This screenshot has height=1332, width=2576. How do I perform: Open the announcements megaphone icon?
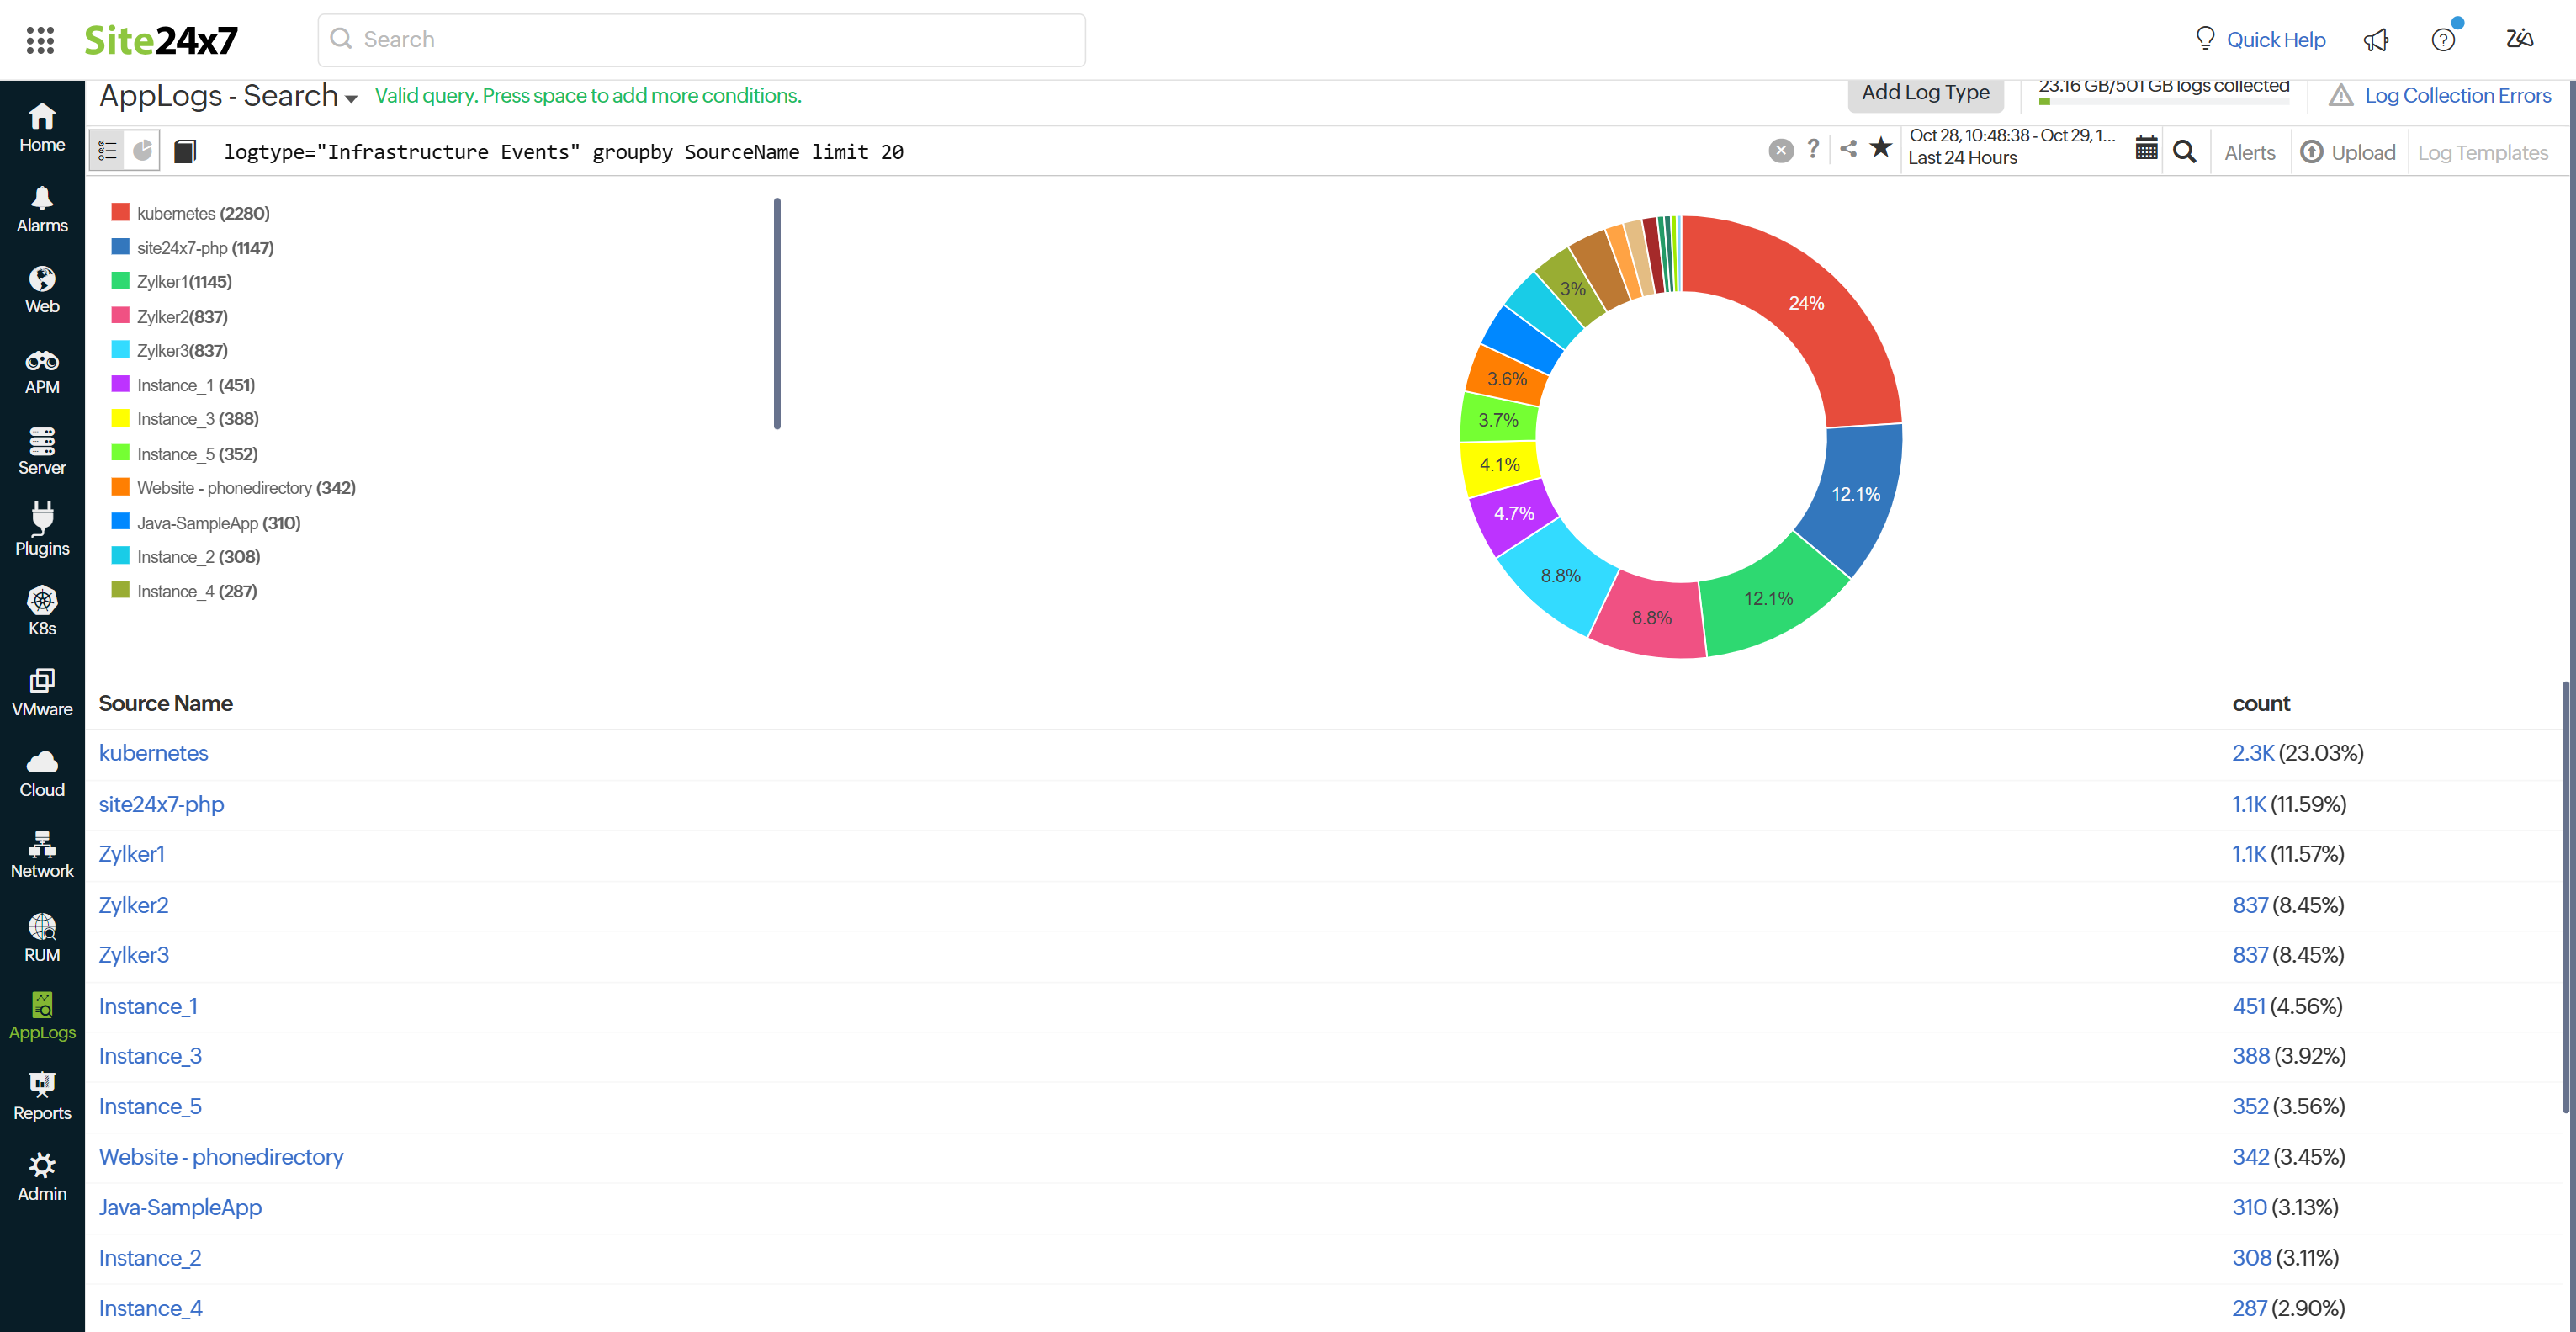(x=2376, y=40)
